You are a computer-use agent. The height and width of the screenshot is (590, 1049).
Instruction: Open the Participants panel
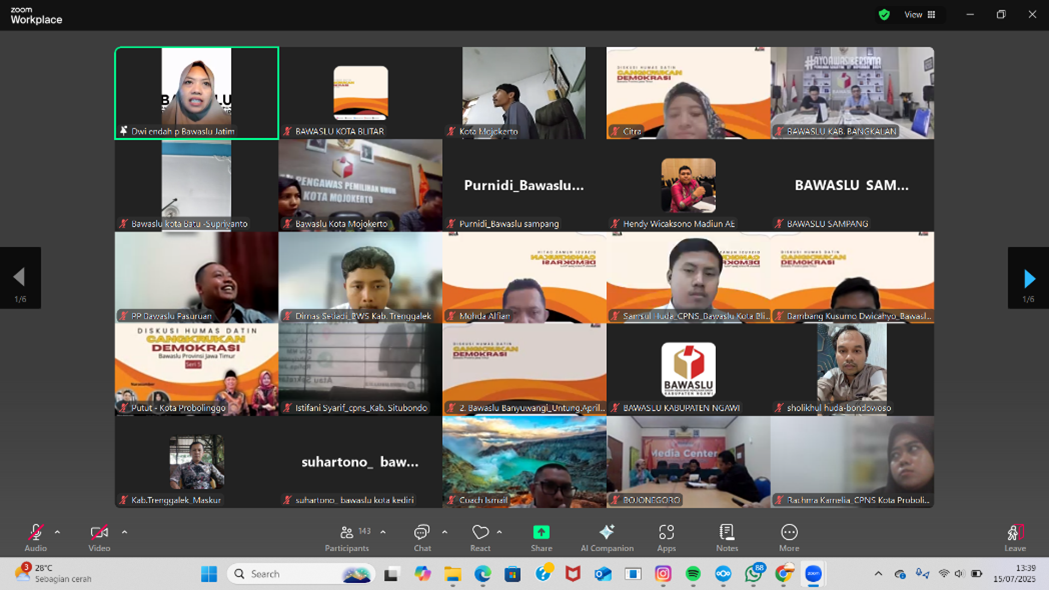(x=347, y=538)
